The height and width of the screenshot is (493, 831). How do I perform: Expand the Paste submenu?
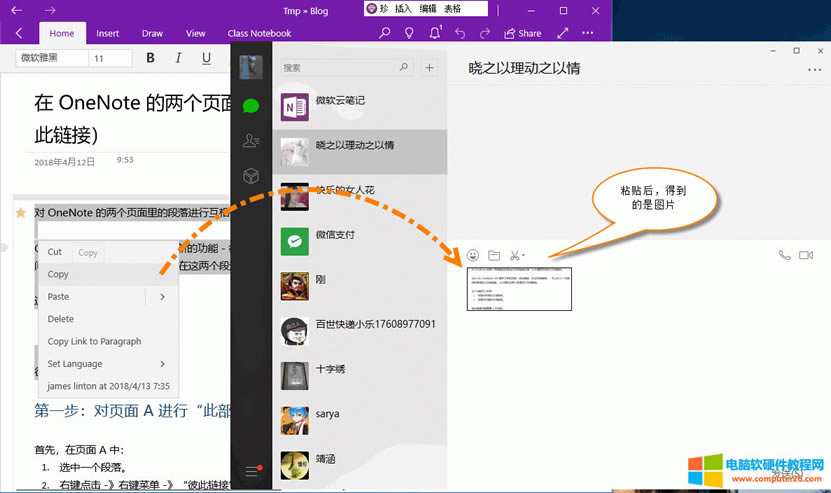[x=162, y=297]
